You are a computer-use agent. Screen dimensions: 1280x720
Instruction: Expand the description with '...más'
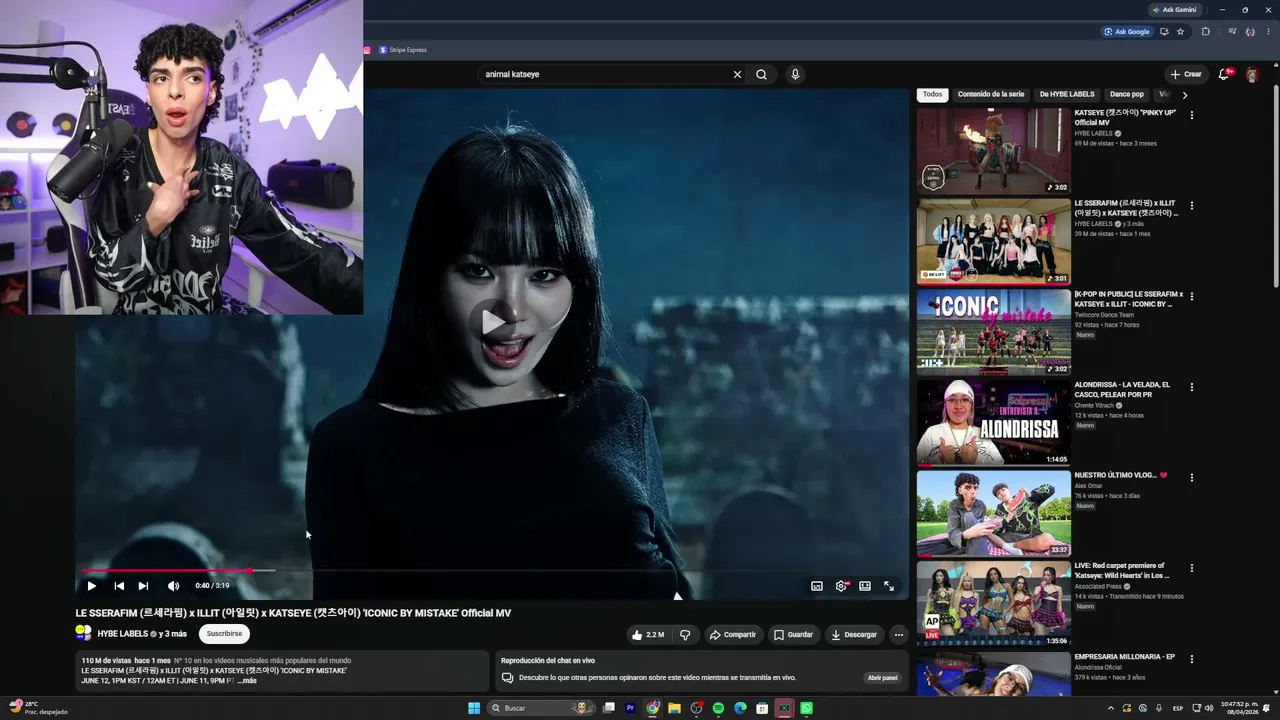[x=247, y=681]
